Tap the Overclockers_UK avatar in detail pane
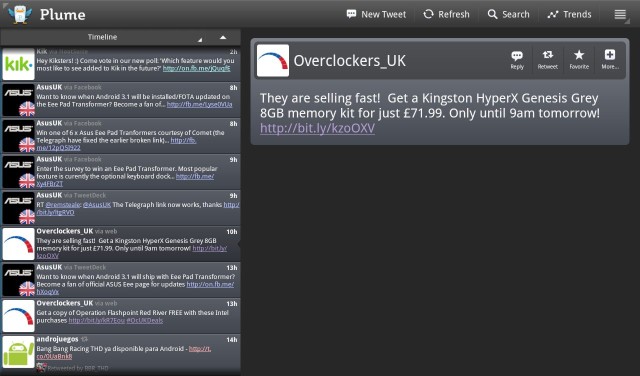The height and width of the screenshot is (376, 640). point(273,60)
